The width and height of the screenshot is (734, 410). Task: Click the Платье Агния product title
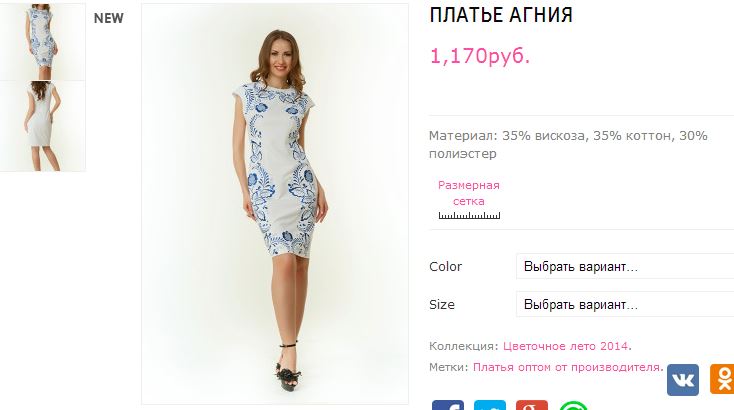pos(501,15)
